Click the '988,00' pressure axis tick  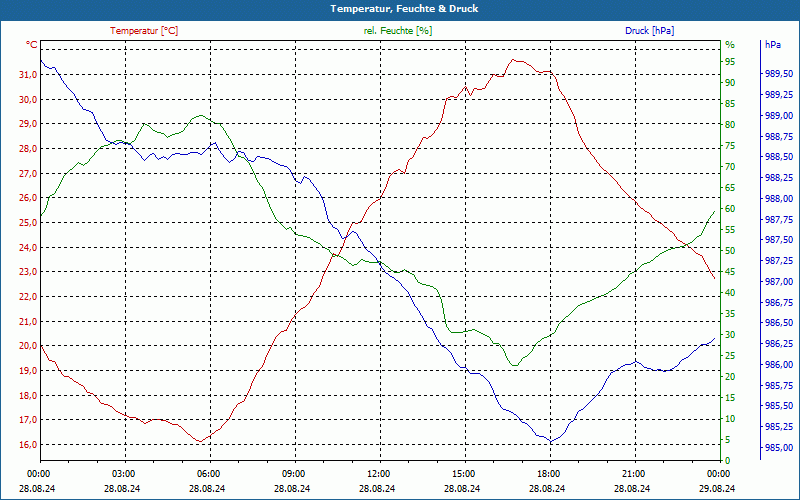tap(779, 198)
